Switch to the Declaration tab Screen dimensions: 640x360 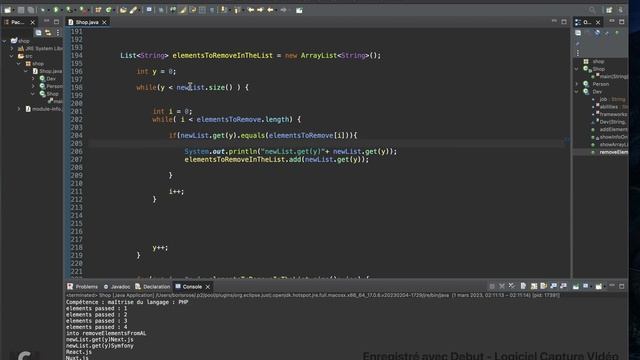tap(153, 287)
